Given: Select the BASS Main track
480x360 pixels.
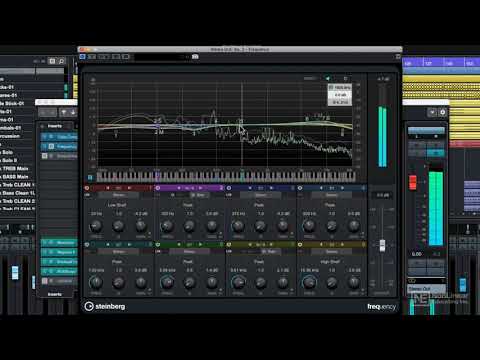Looking at the screenshot, I should tap(16, 177).
